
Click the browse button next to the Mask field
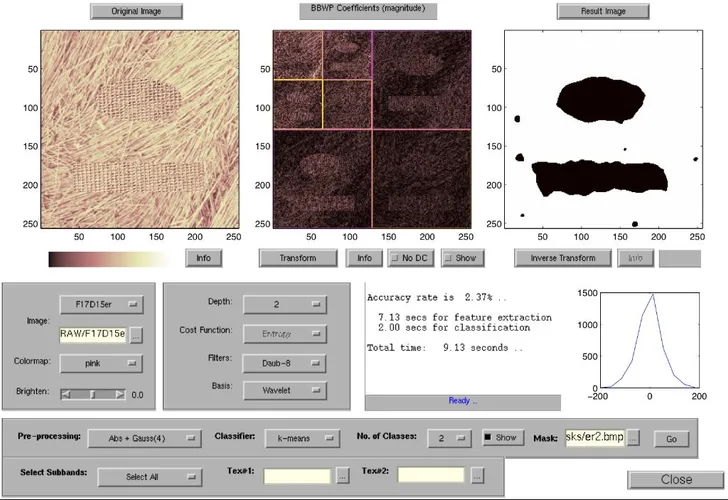[631, 438]
